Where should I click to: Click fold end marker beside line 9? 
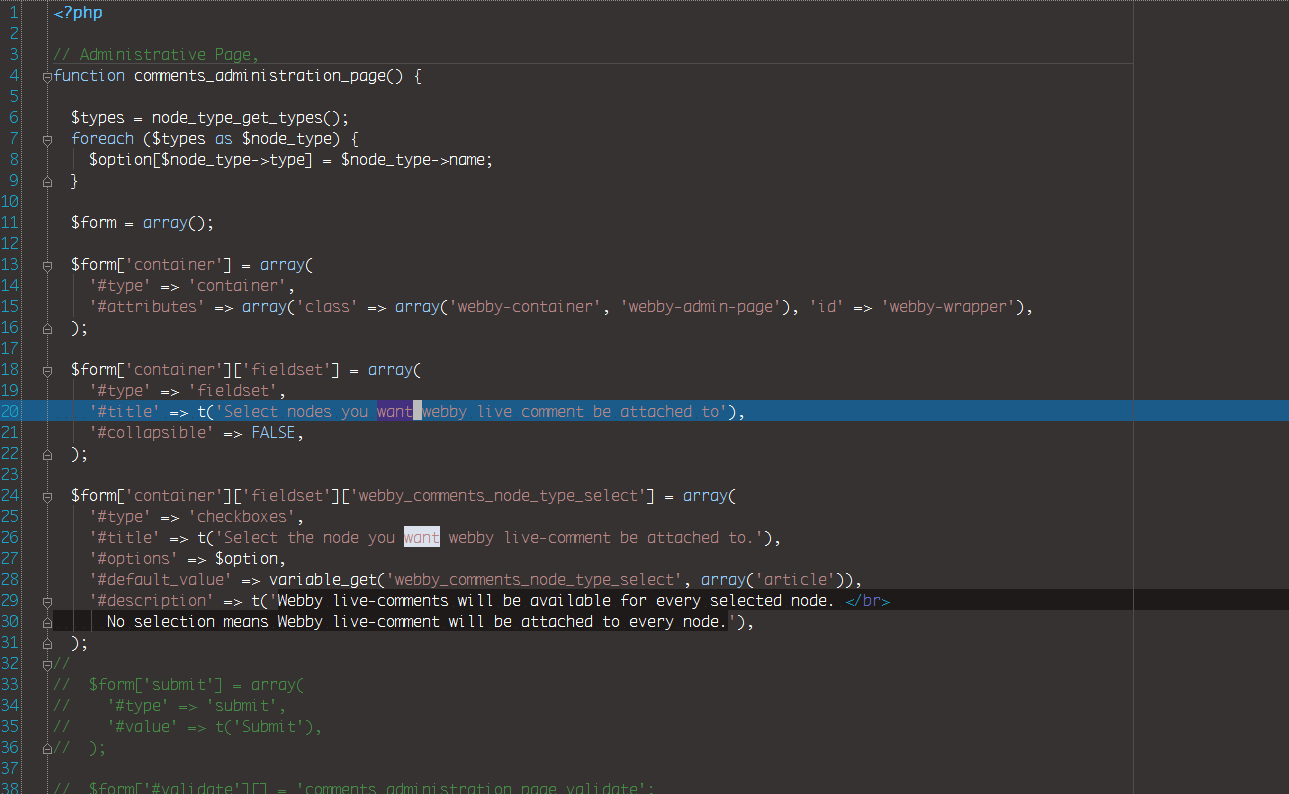[47, 181]
